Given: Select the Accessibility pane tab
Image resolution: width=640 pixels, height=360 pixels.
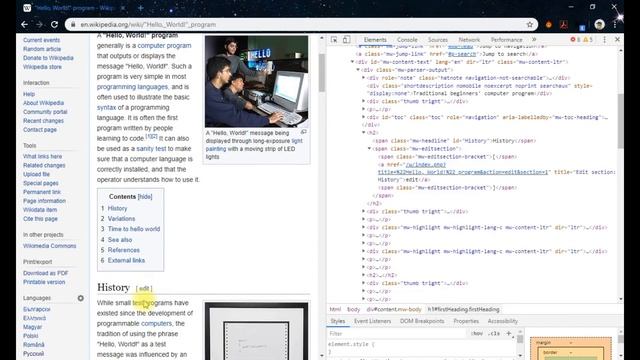Looking at the screenshot, I should coord(502,321).
